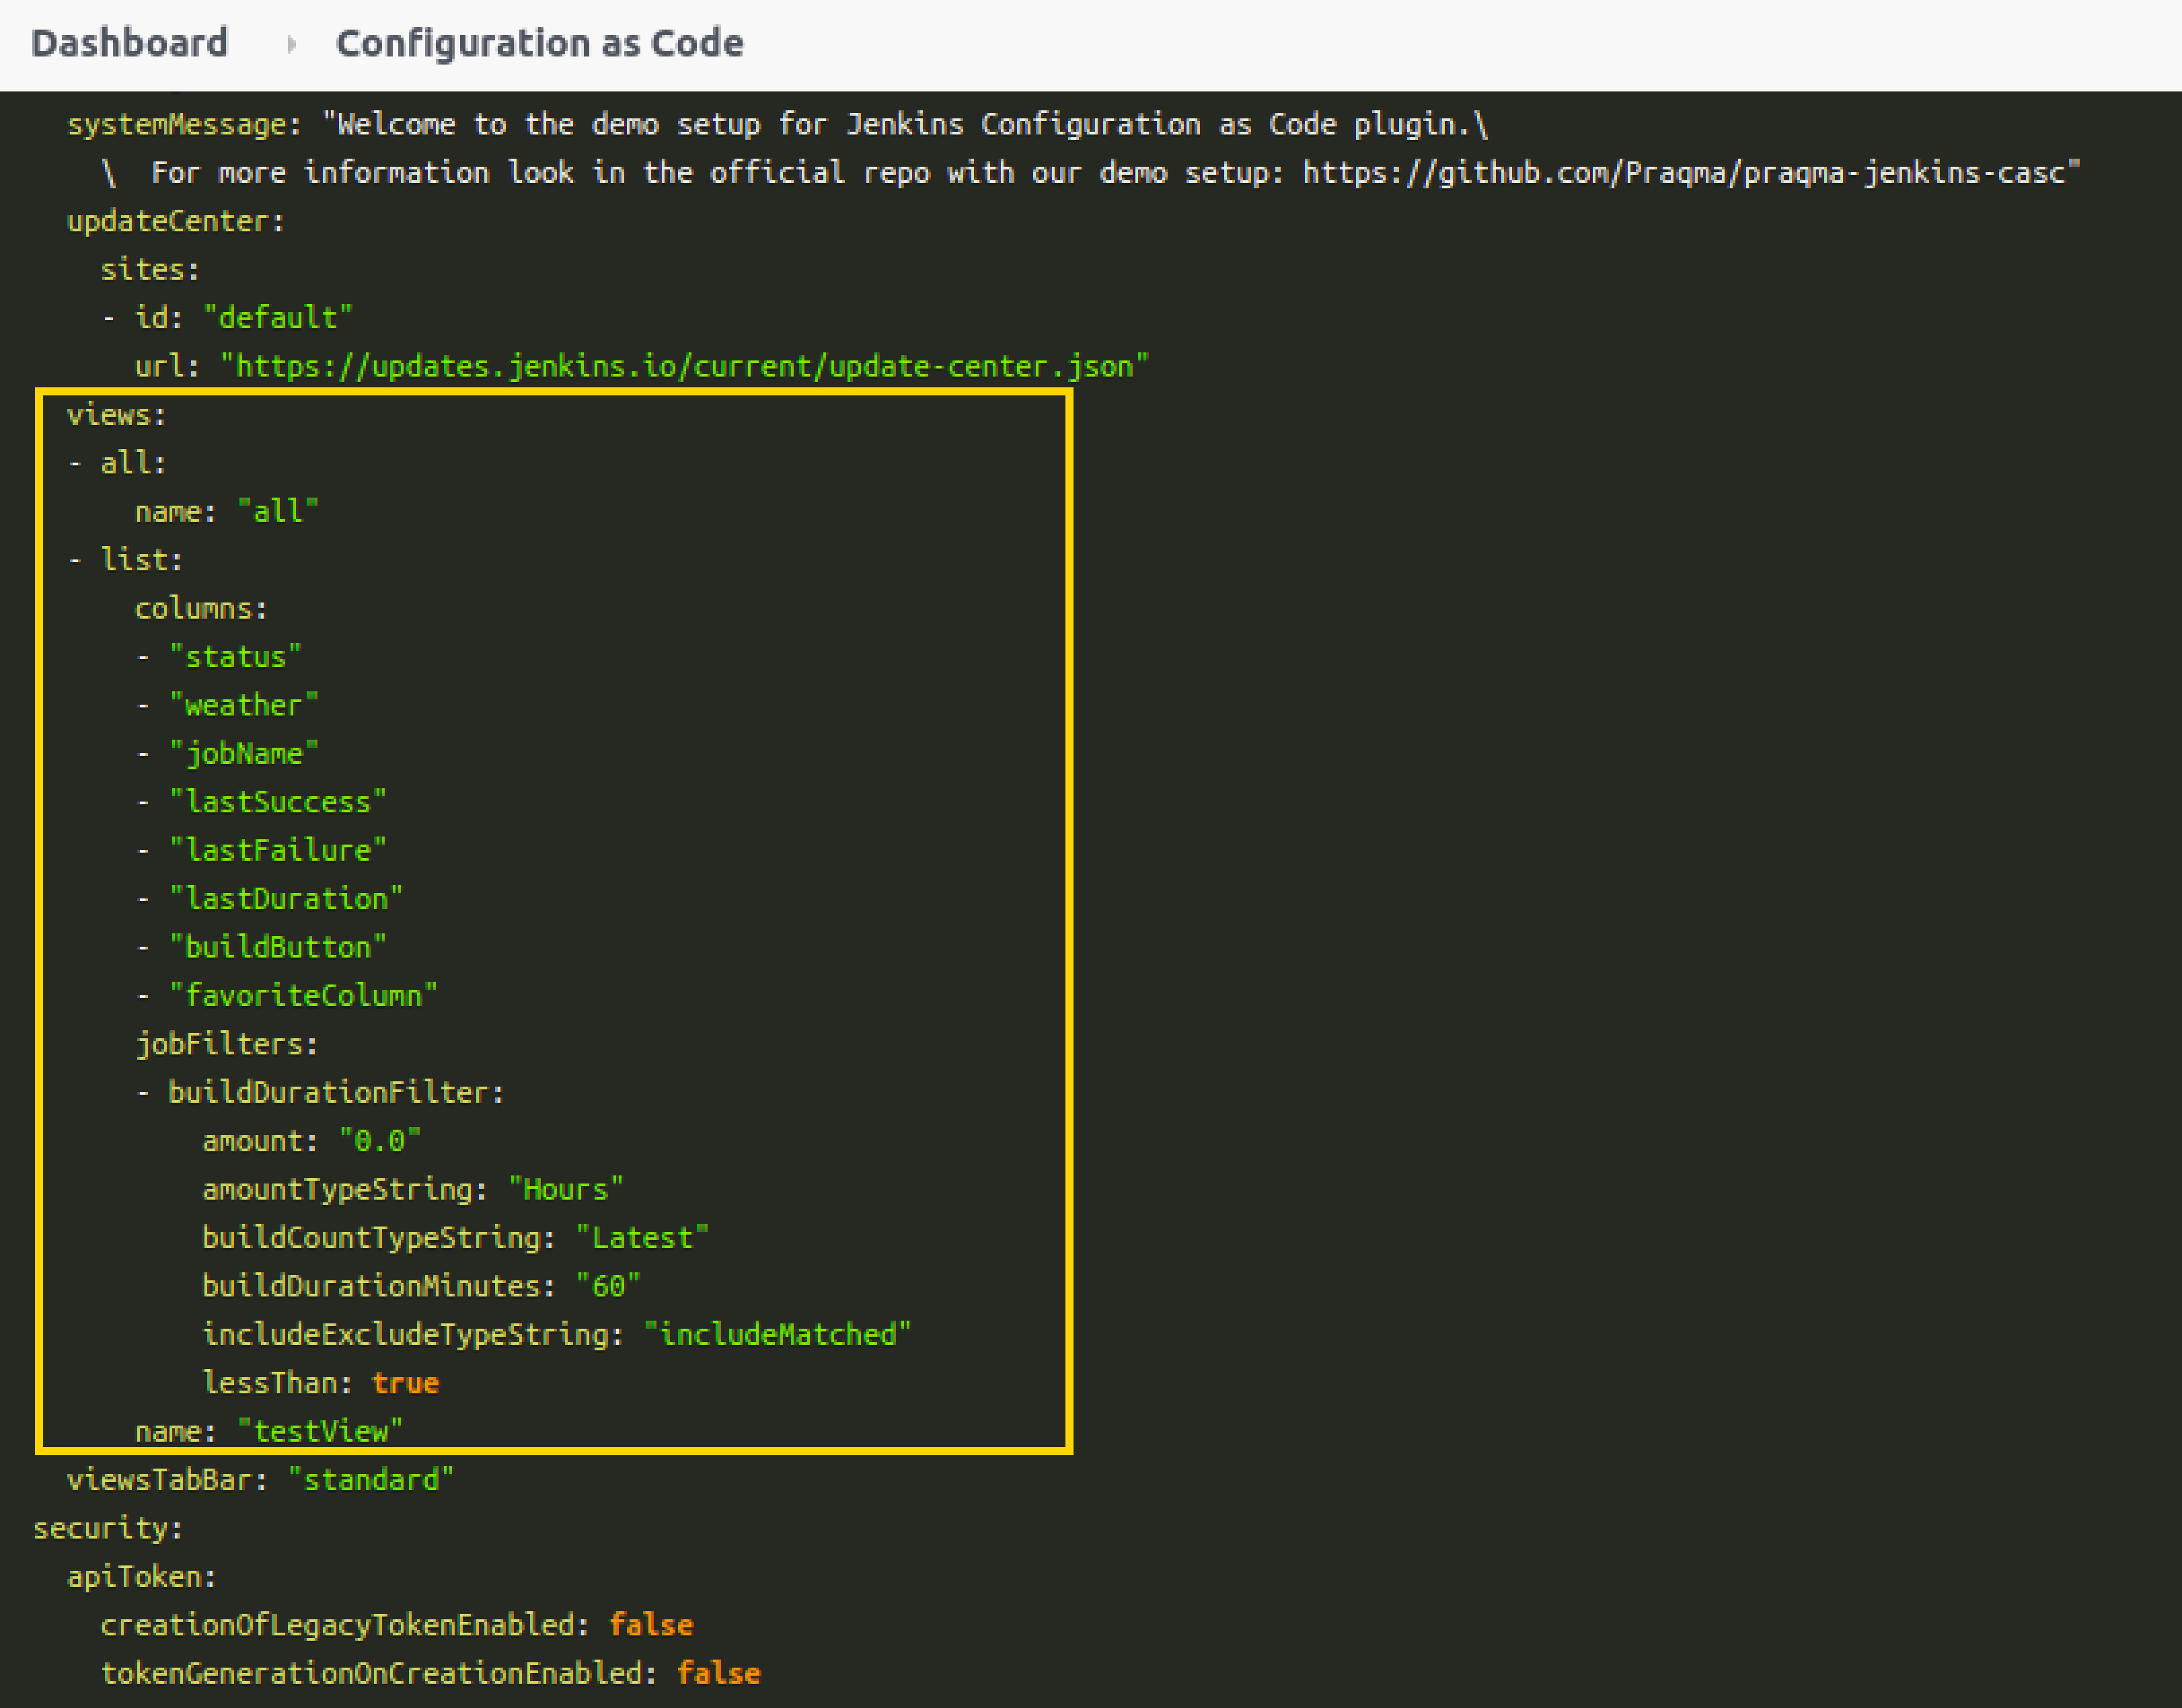Screen dimensions: 2182x1708
Task: Select the list view entry
Action: 139,559
